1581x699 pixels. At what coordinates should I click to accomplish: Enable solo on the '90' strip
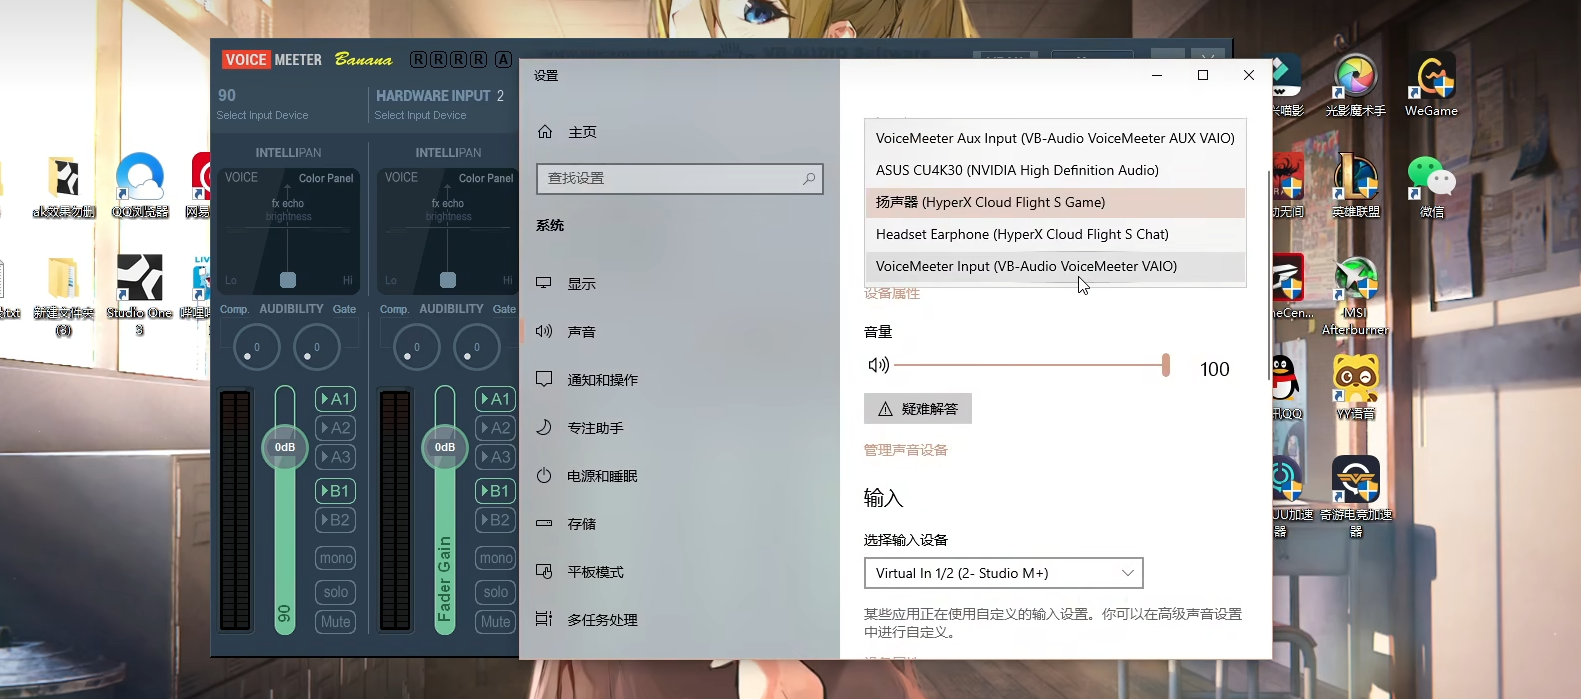pos(336,592)
